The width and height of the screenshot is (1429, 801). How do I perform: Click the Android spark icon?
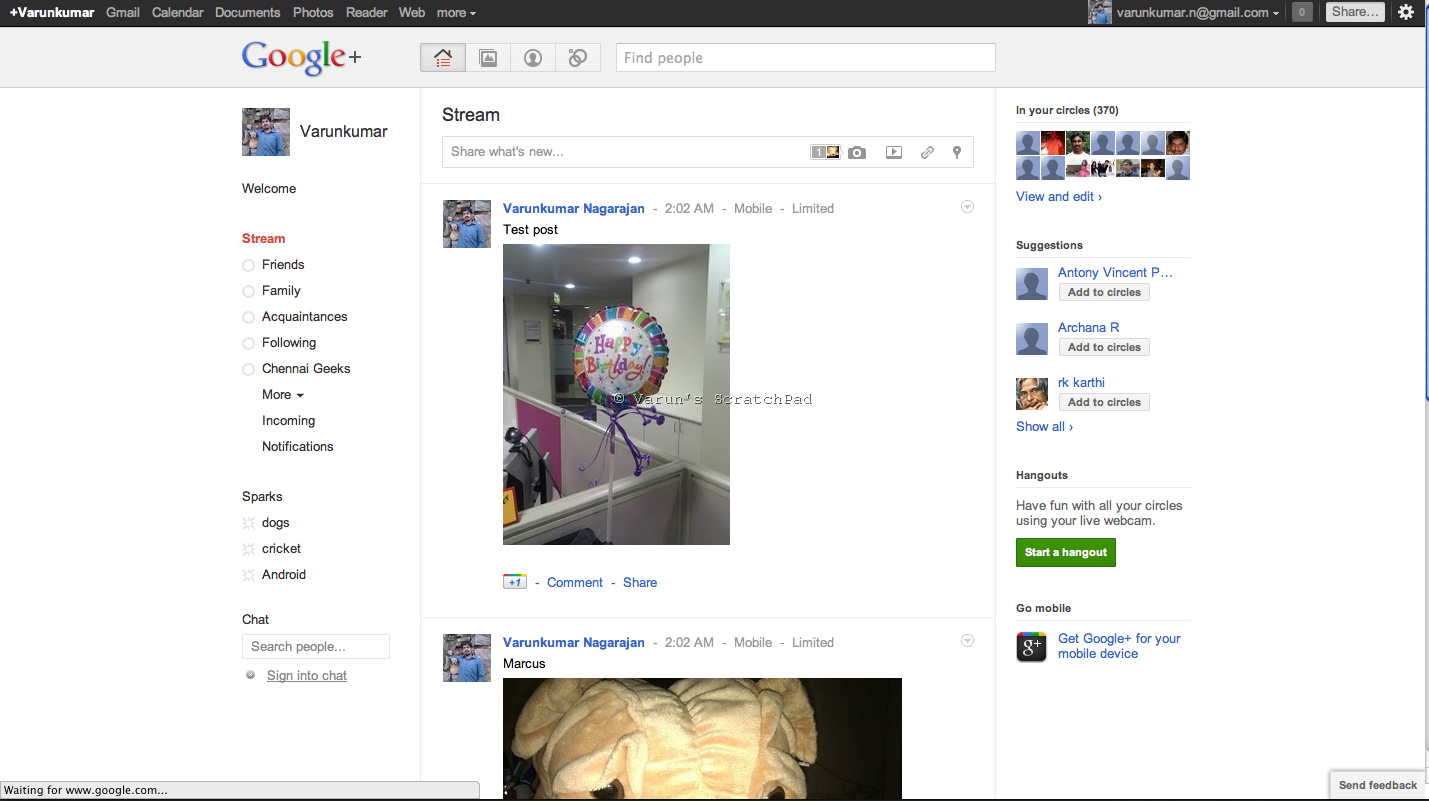pyautogui.click(x=249, y=575)
